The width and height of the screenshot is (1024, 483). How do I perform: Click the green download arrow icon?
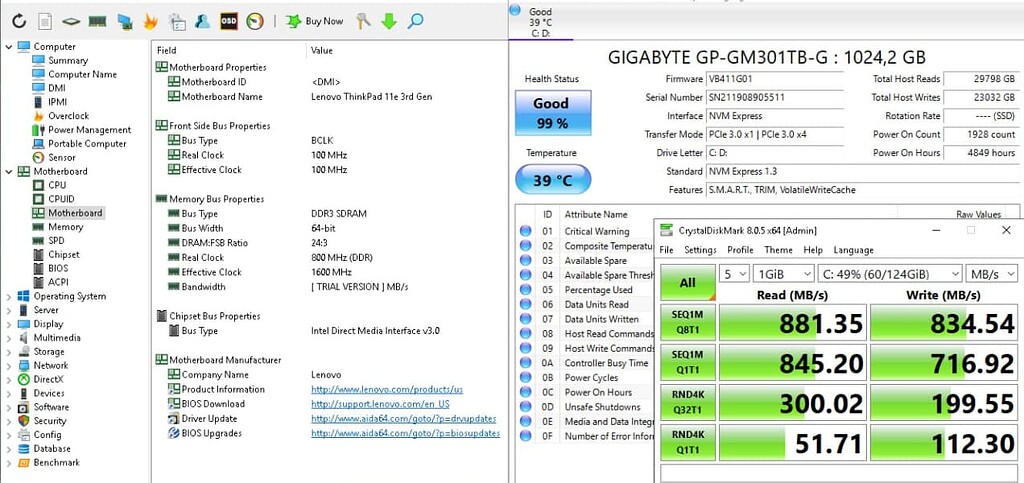coord(389,22)
